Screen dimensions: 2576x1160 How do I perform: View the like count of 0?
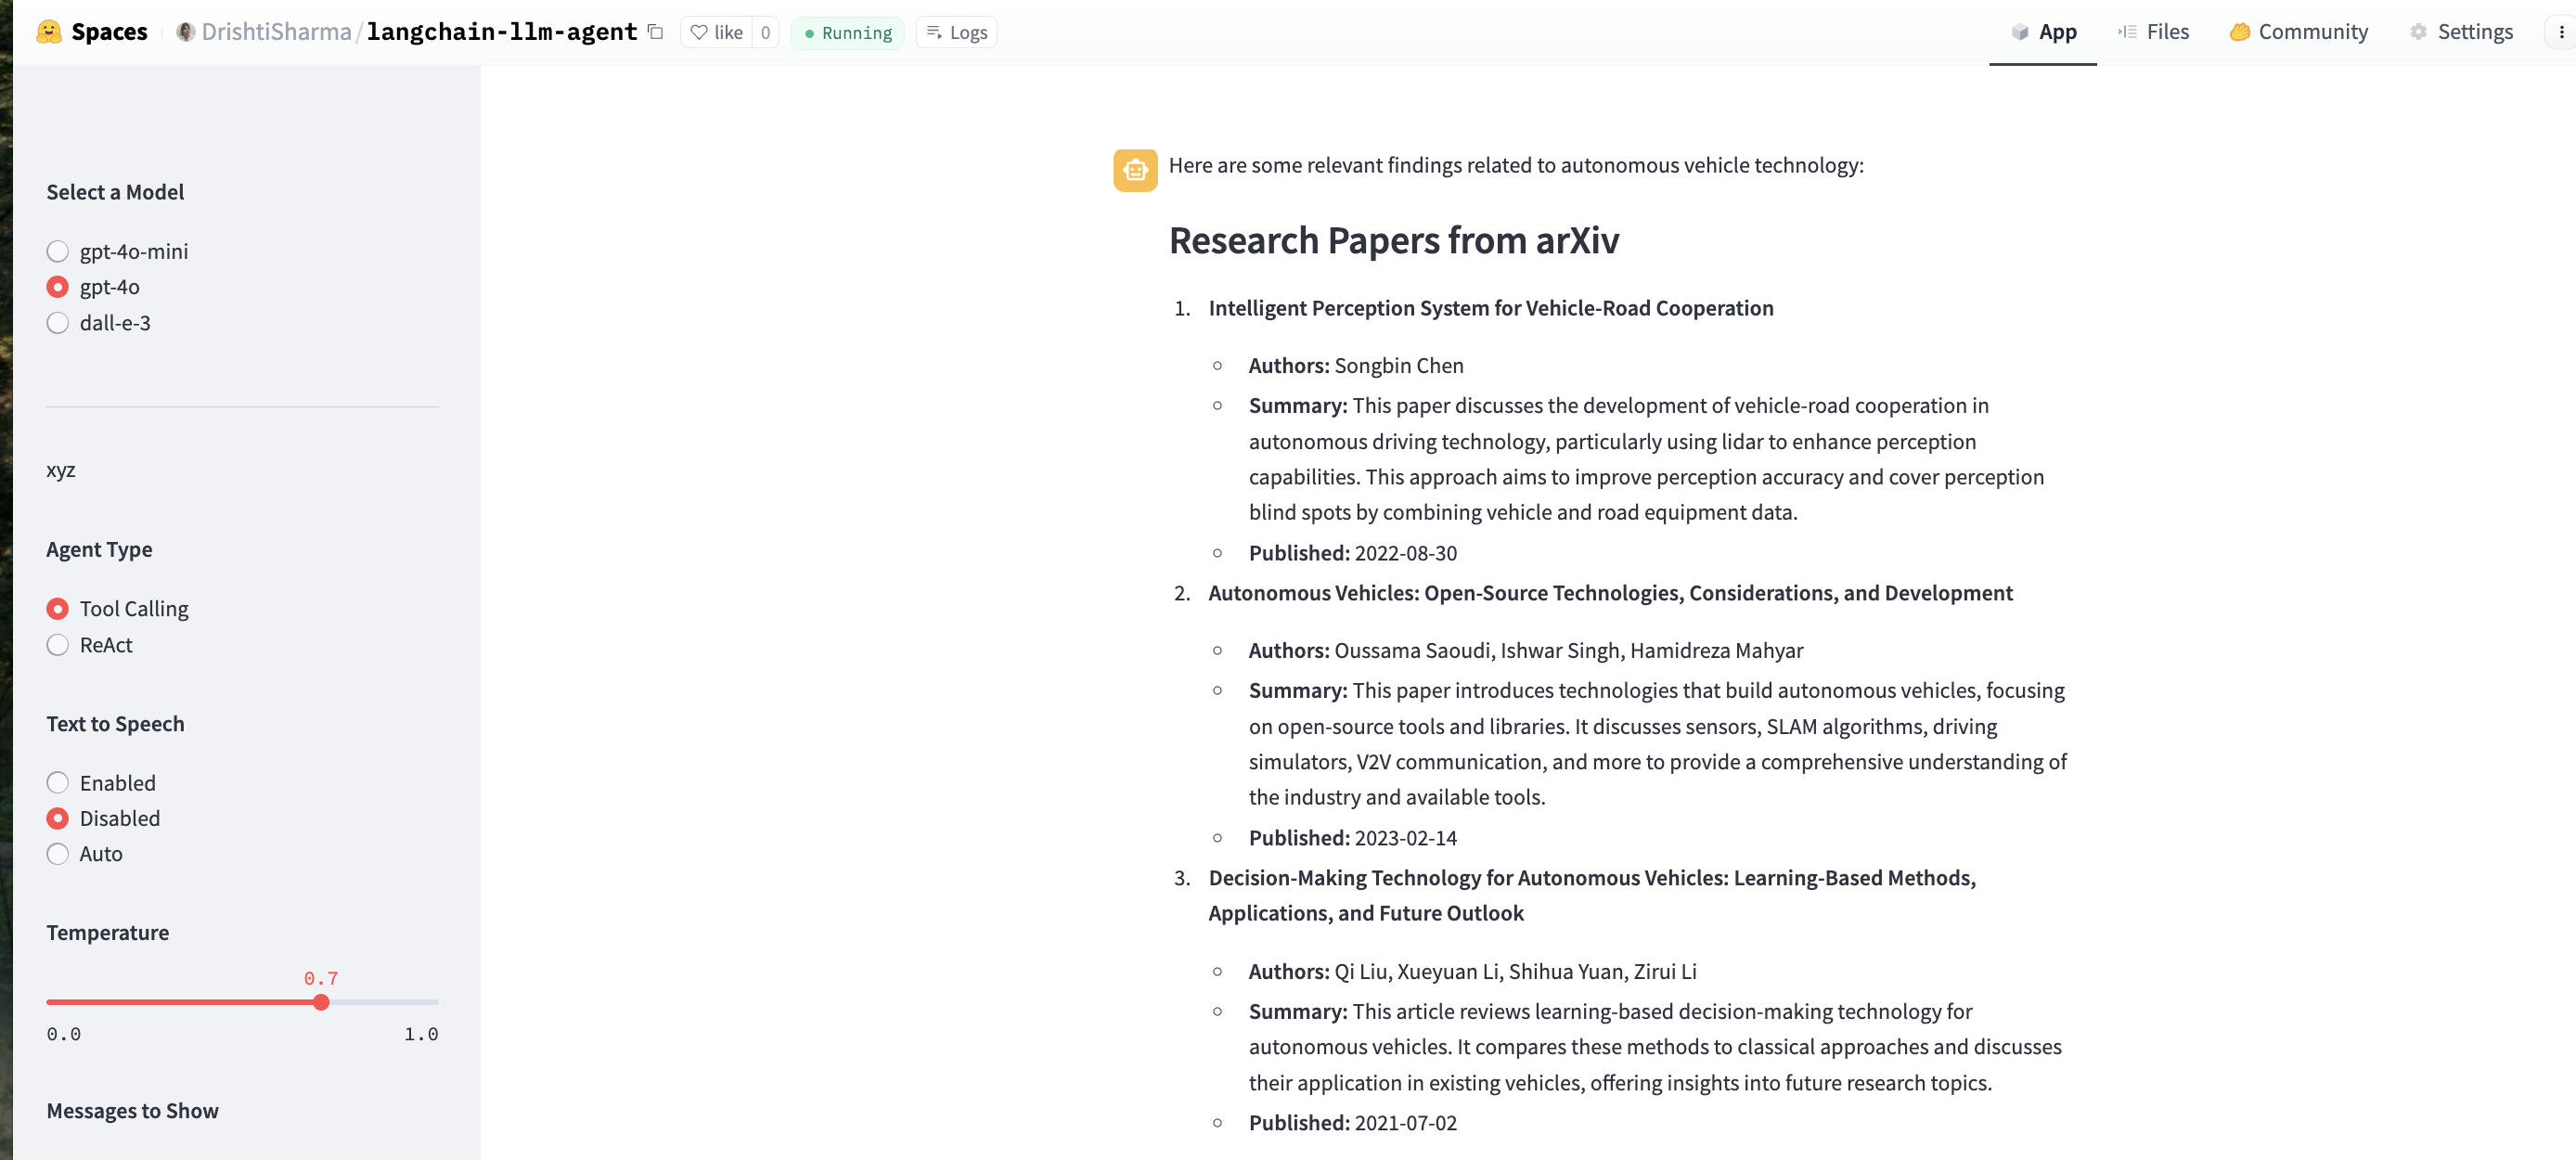coord(765,32)
